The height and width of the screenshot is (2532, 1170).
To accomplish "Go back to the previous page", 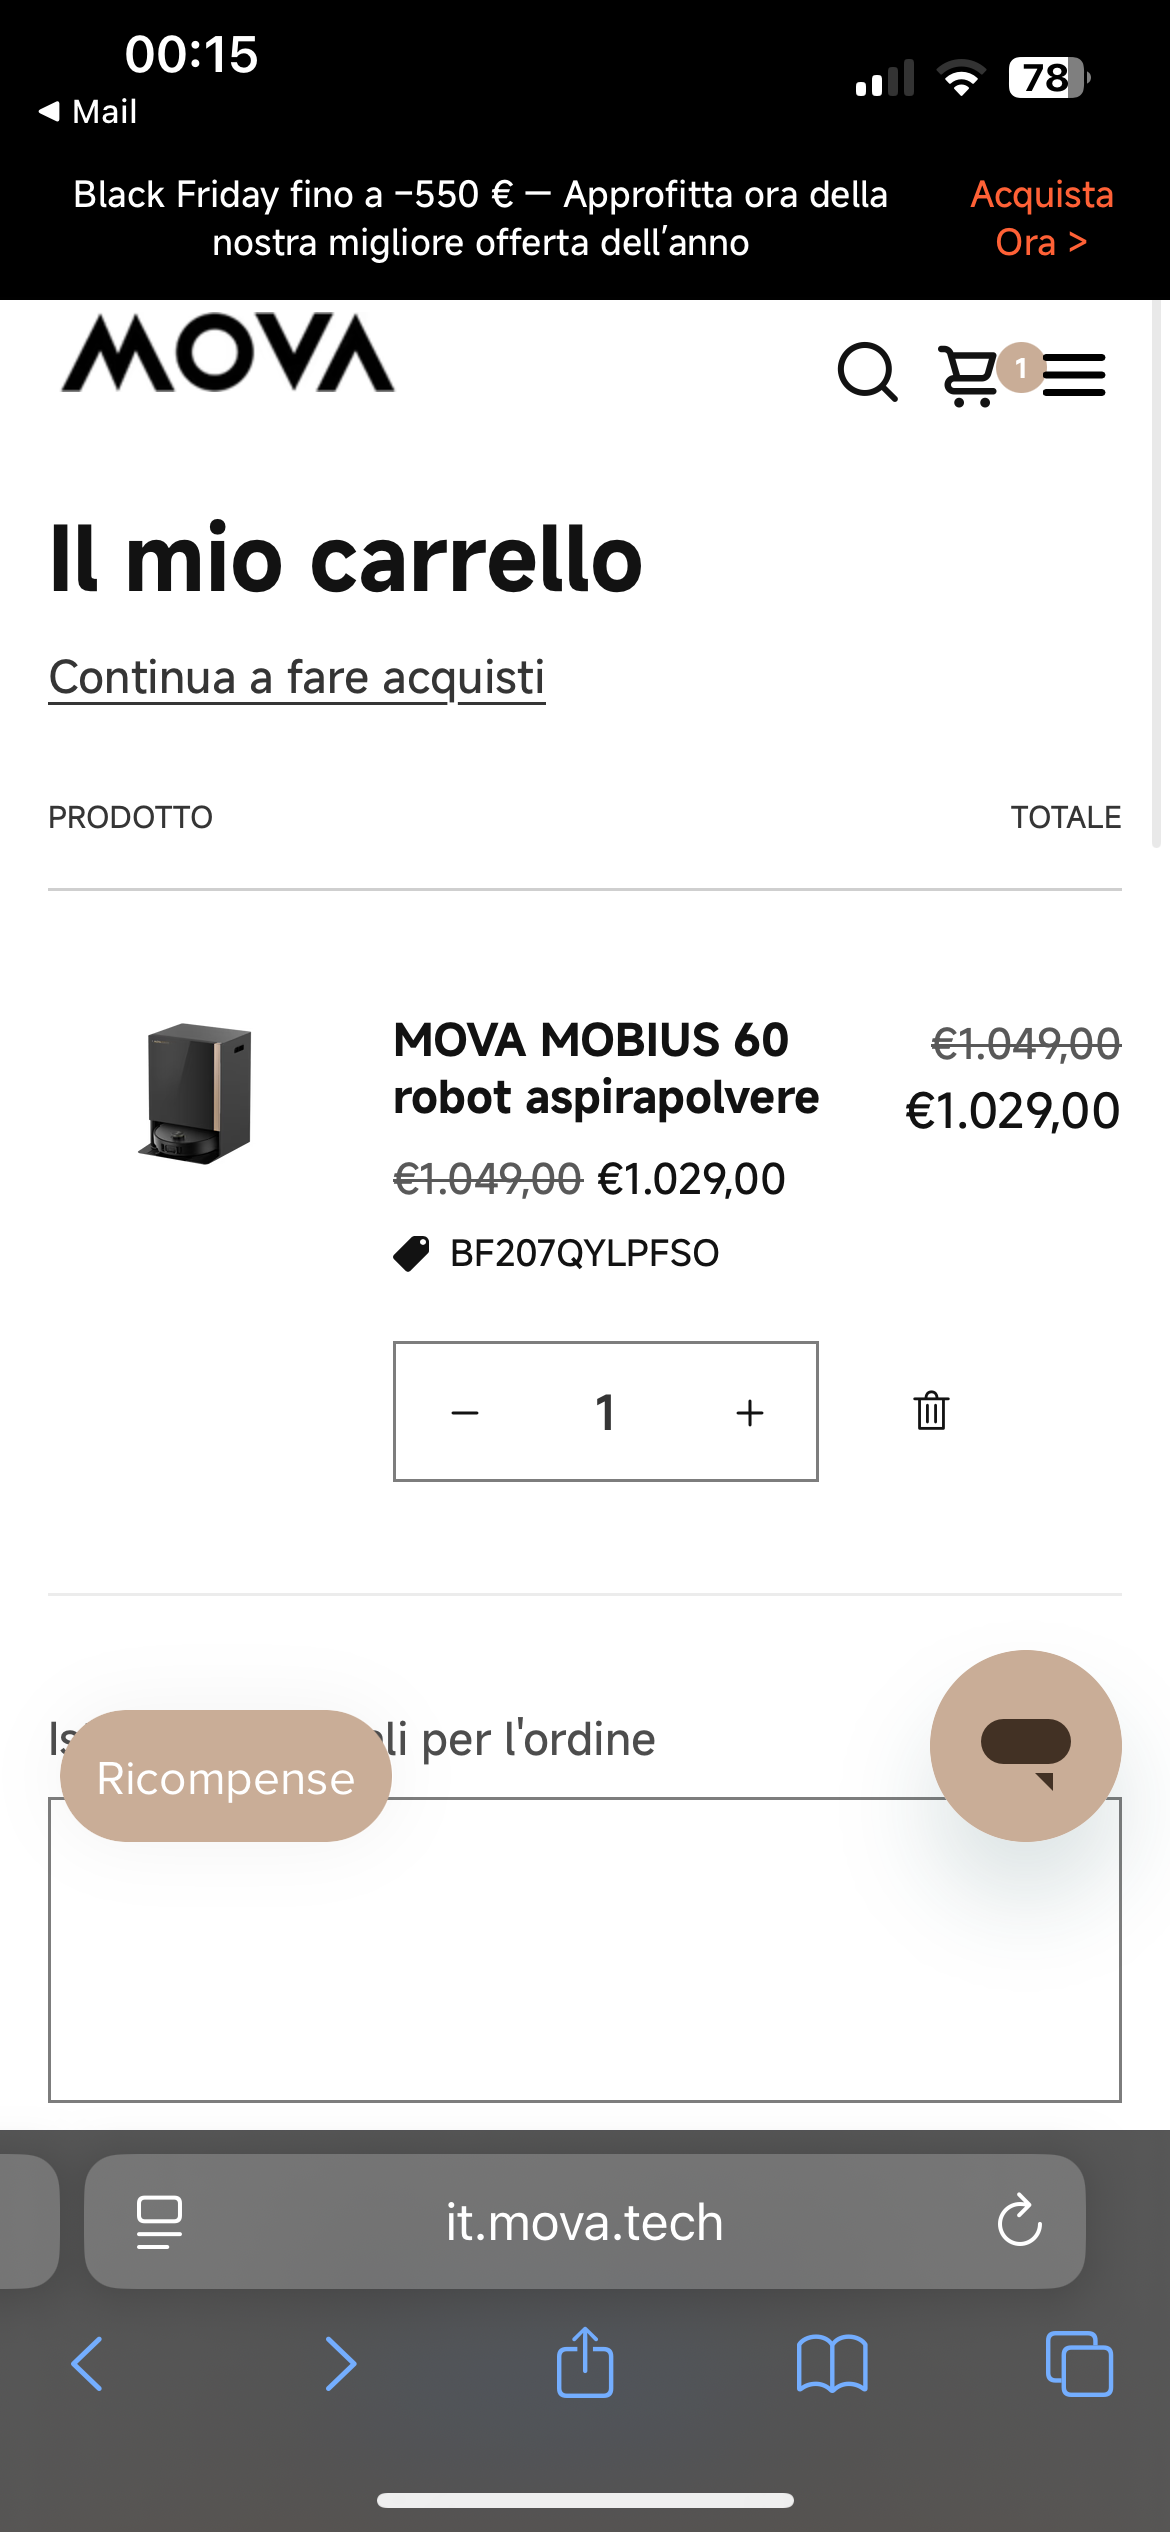I will [87, 2364].
